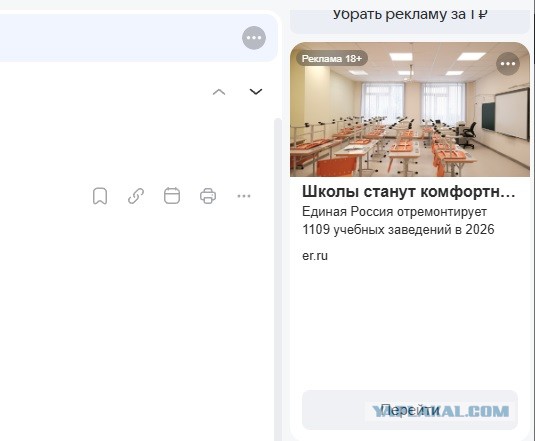
Task: Click the classroom ad image
Action: 410,109
